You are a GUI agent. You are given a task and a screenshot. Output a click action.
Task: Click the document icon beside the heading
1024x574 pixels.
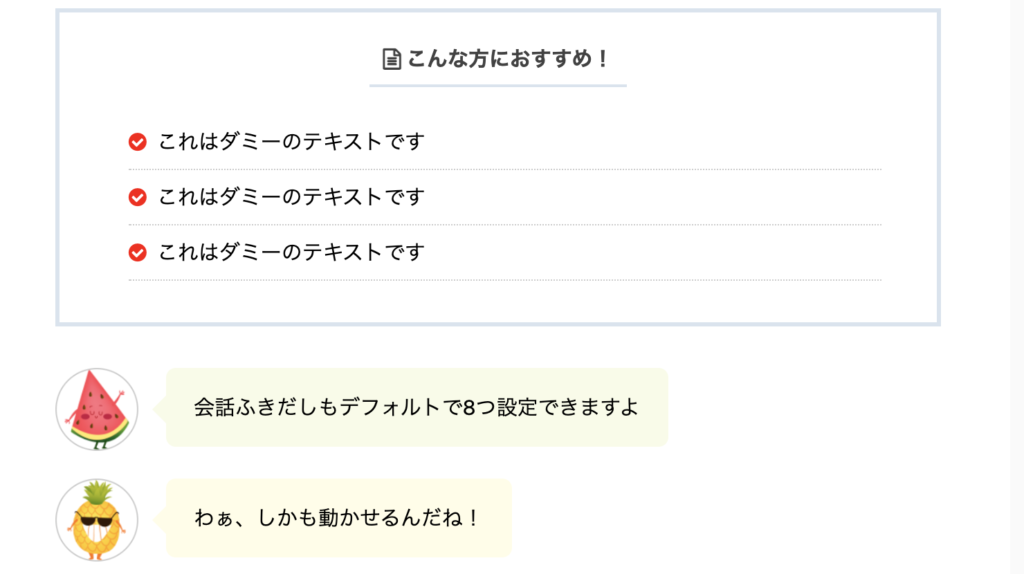point(391,59)
